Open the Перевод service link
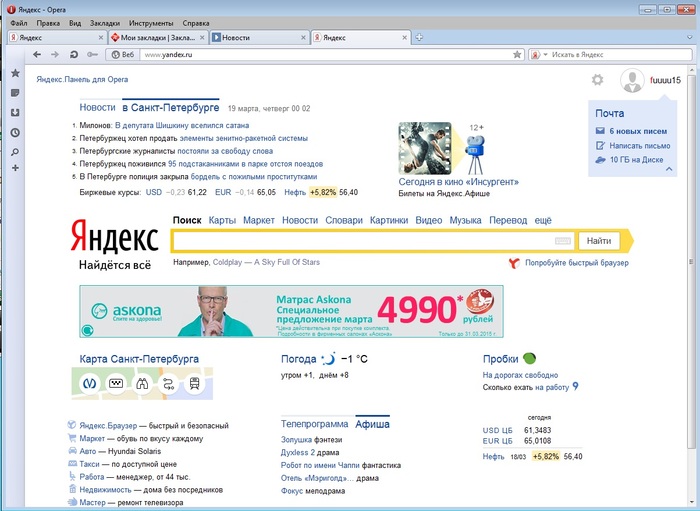Viewport: 700px width, 511px height. pos(508,220)
